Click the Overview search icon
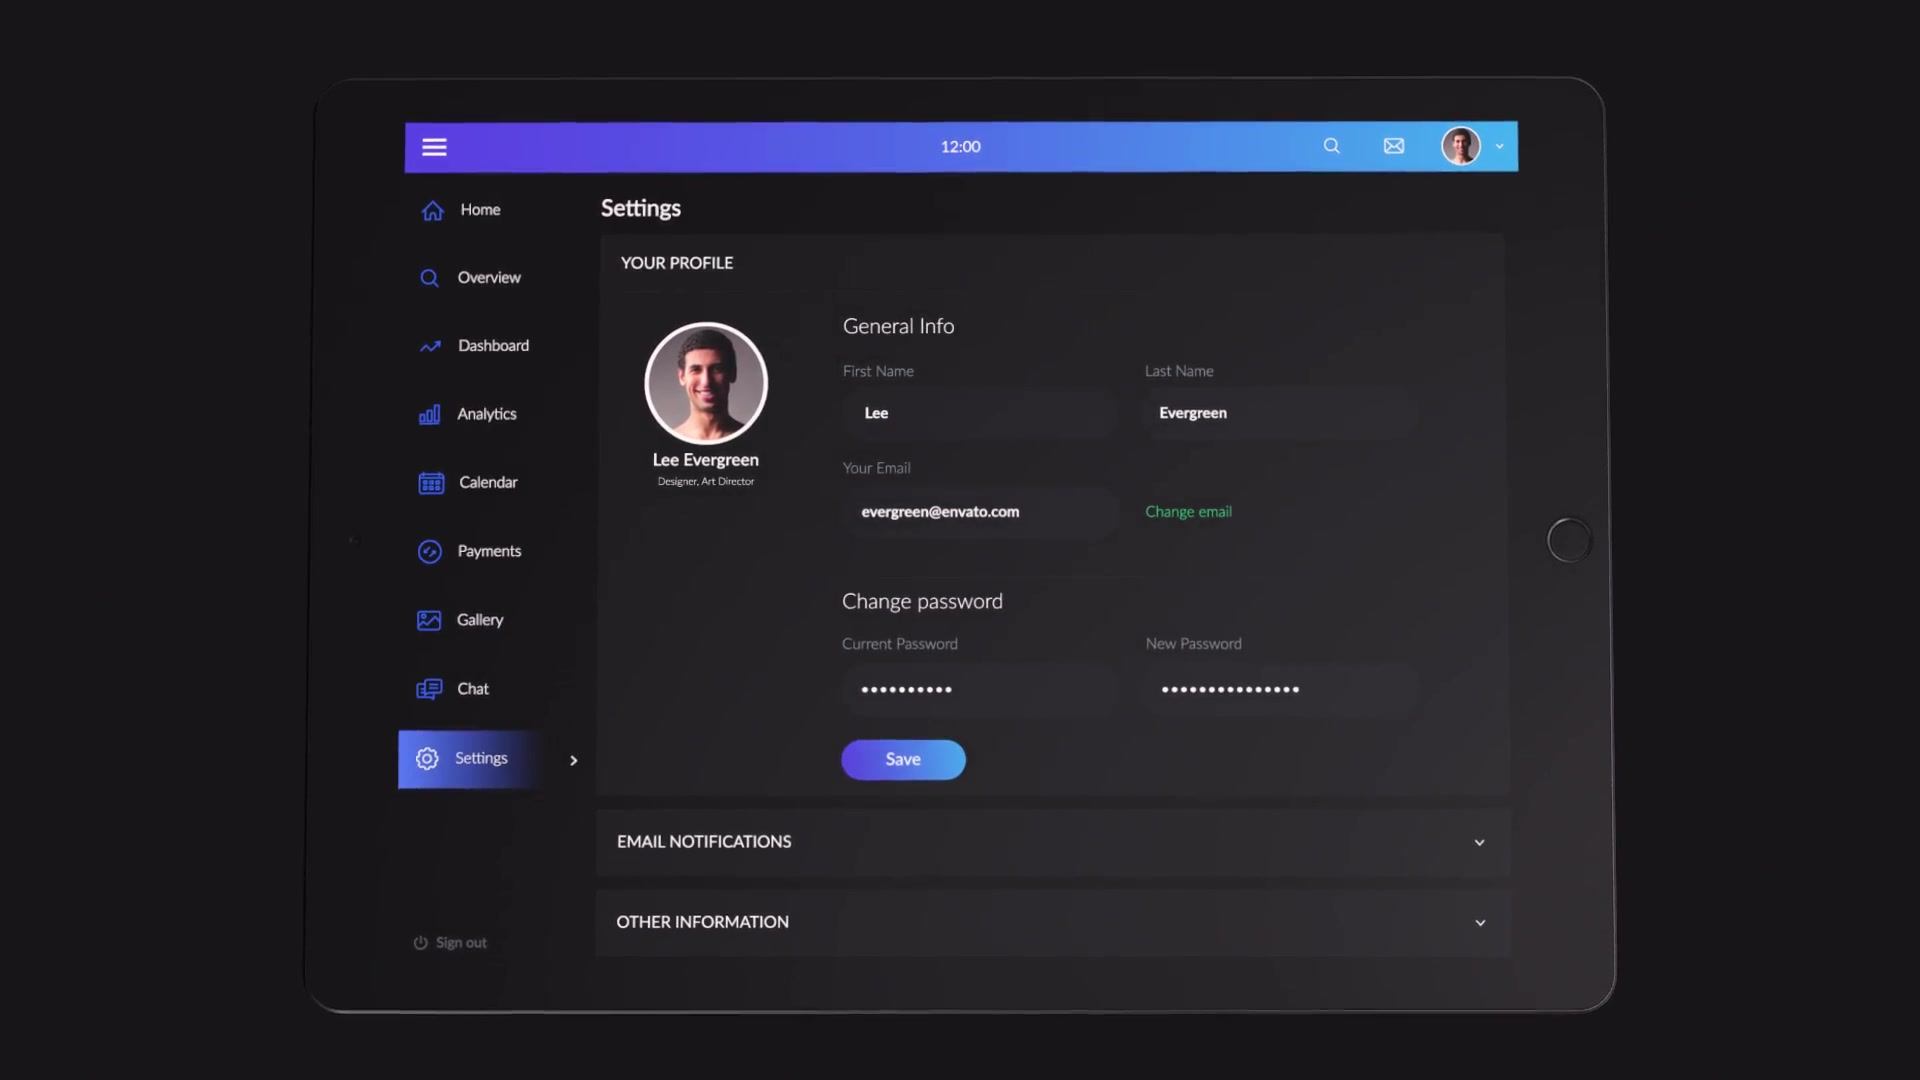This screenshot has width=1920, height=1080. [x=429, y=277]
